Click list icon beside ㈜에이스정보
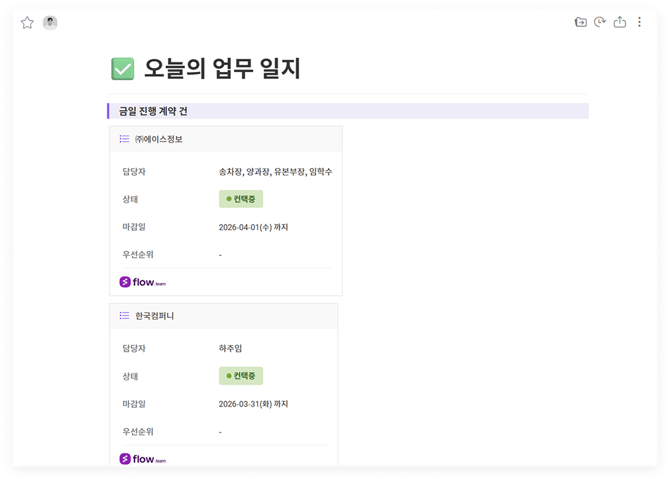Viewport: 670px width, 481px height. 124,139
